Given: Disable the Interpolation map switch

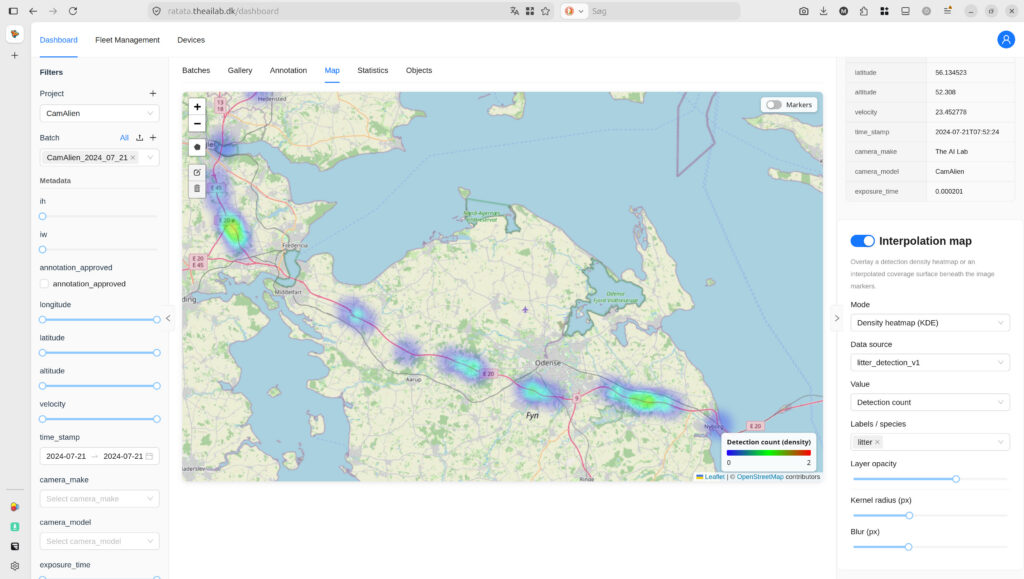Looking at the screenshot, I should tap(862, 241).
